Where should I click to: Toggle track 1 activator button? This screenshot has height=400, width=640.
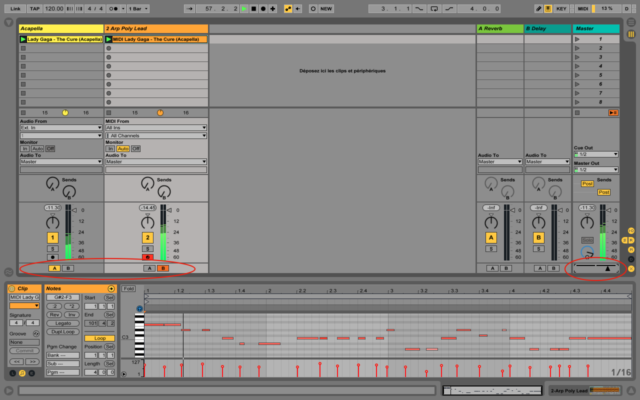point(52,238)
